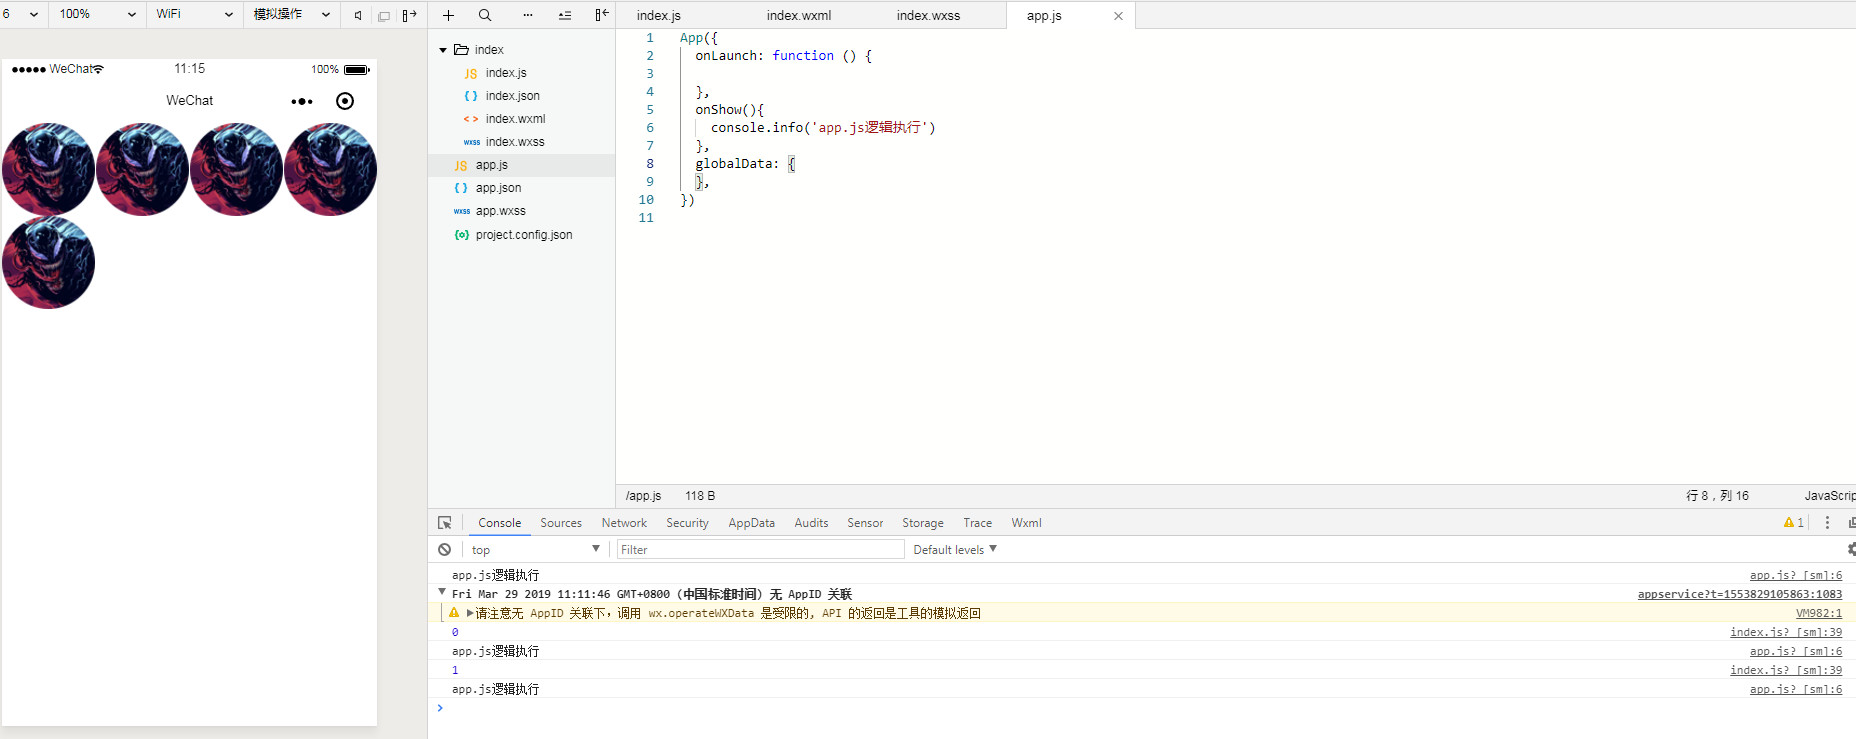Open the 模拟操作 dropdown
The image size is (1856, 739).
pos(291,14)
